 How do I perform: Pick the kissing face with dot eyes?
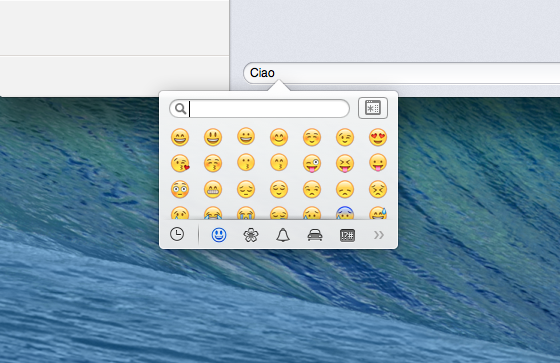click(246, 163)
